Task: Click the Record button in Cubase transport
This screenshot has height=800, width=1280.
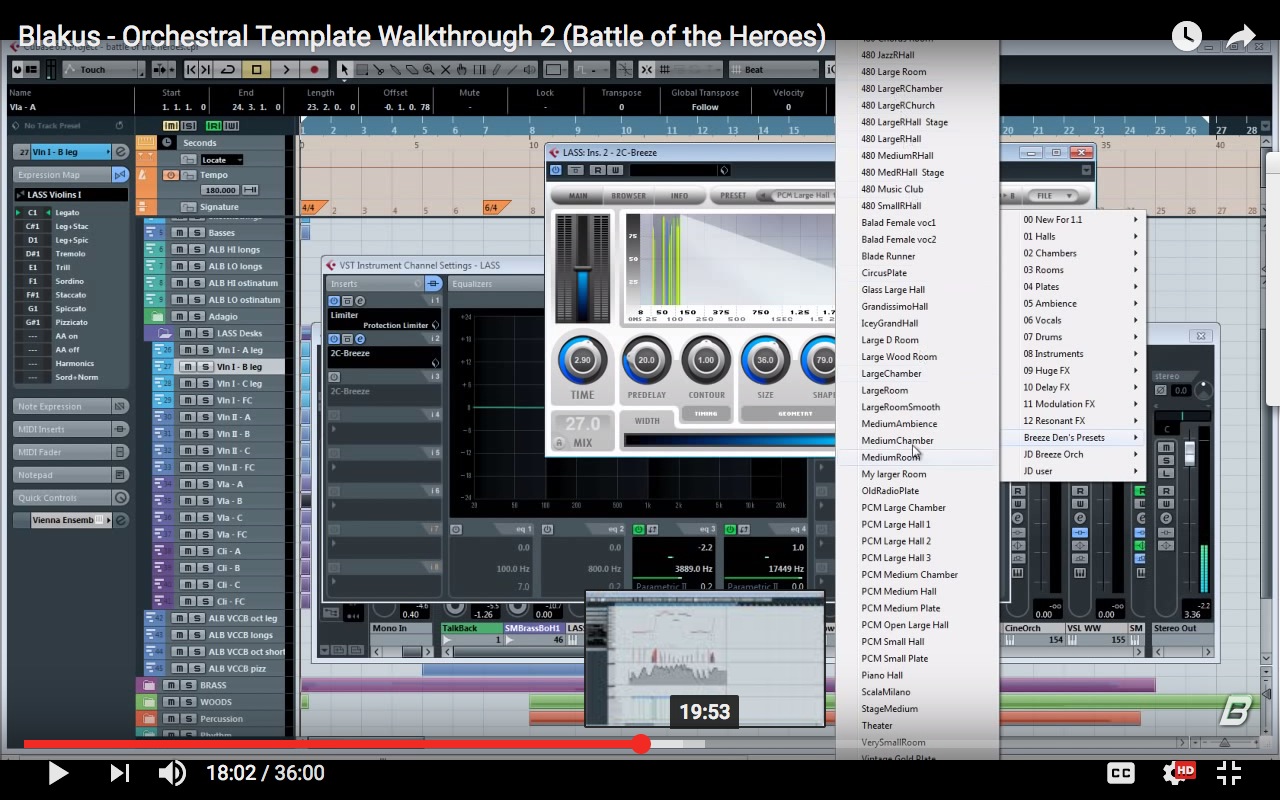Action: 315,69
